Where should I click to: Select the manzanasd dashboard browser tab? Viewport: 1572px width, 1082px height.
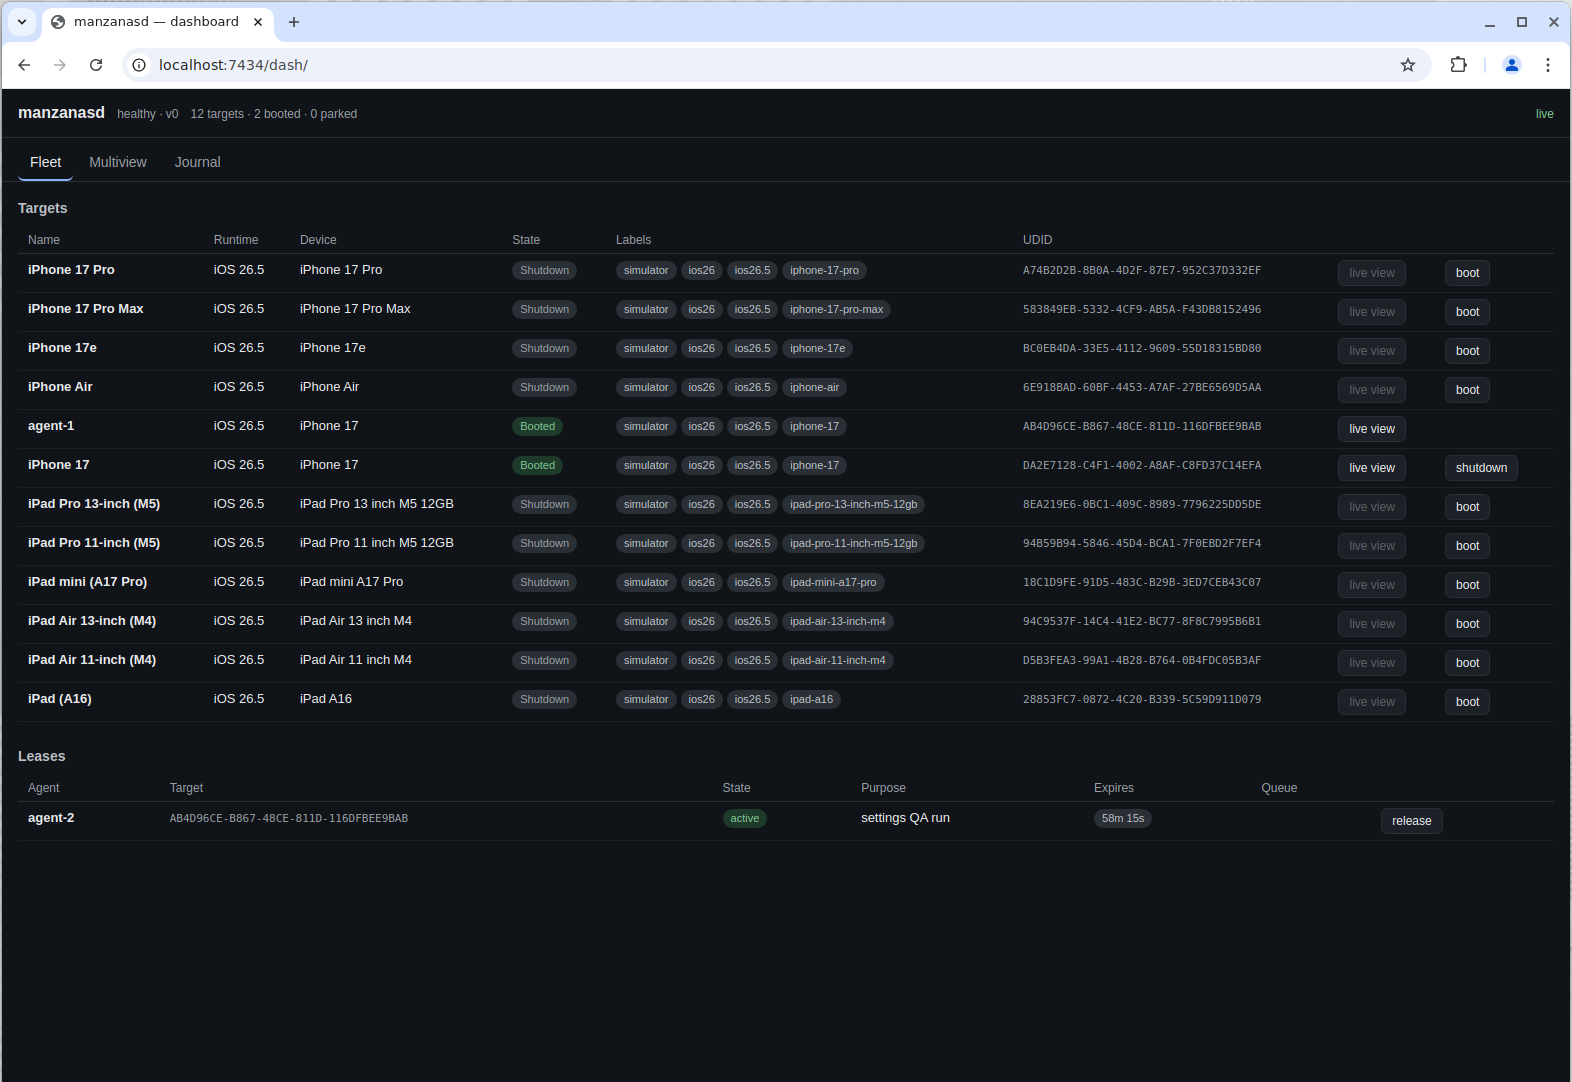157,22
